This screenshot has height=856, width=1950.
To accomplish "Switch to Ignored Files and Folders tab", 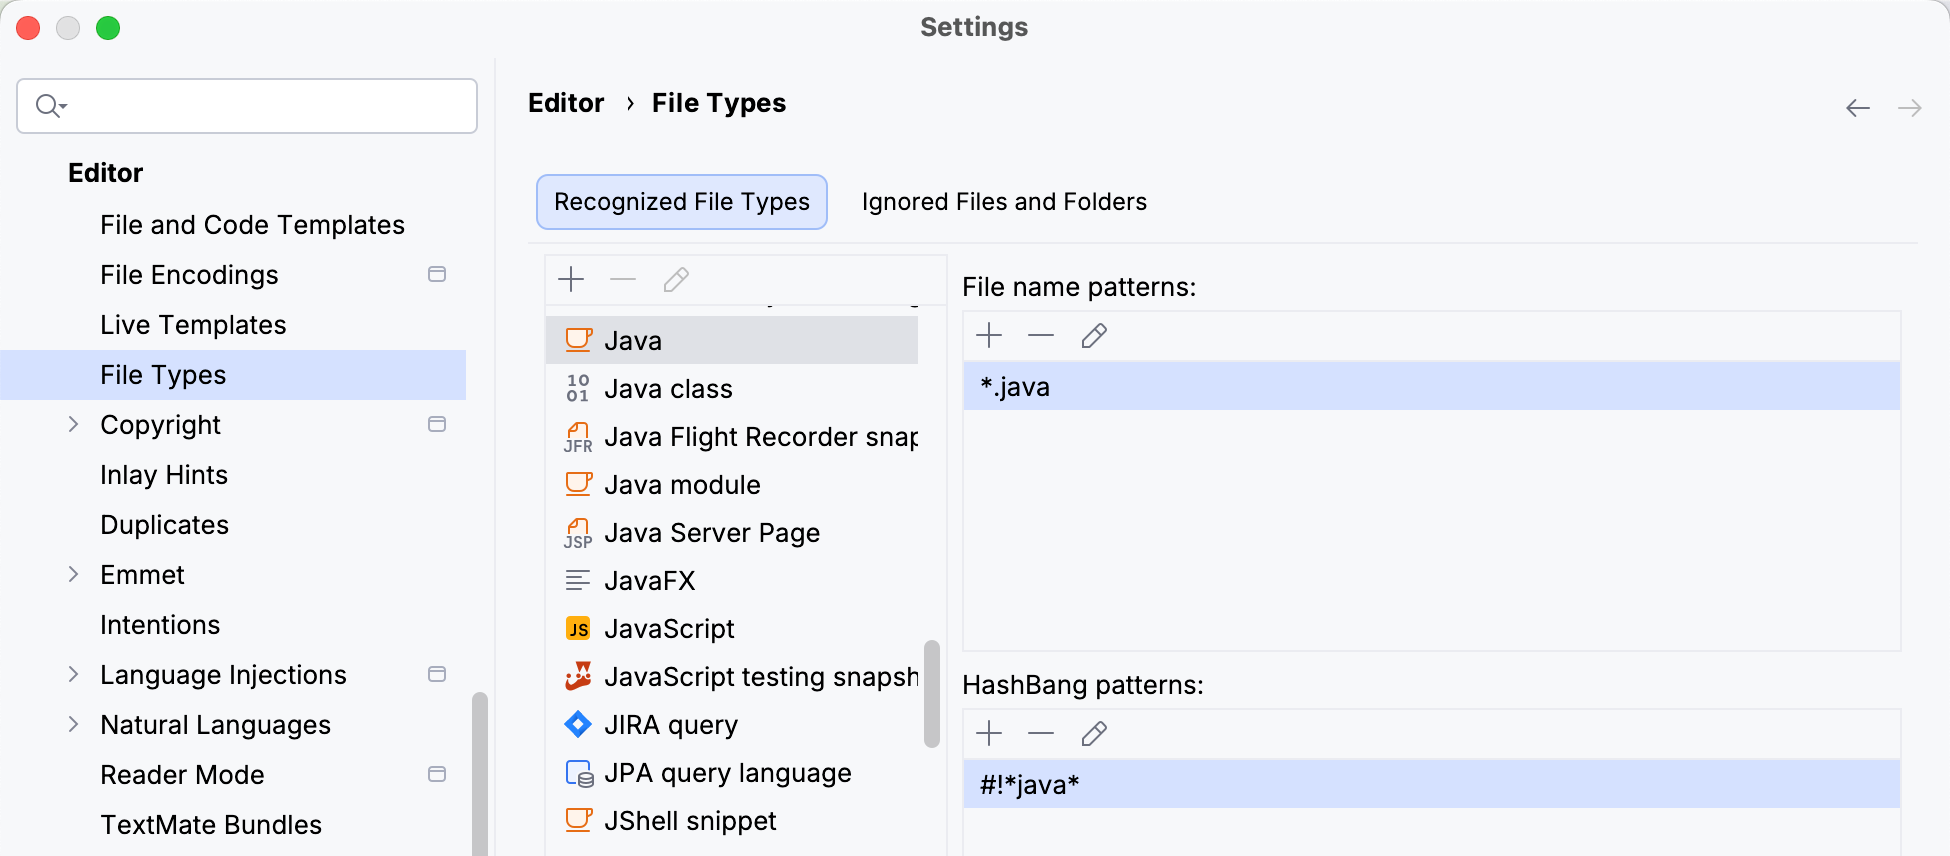I will (x=1004, y=202).
